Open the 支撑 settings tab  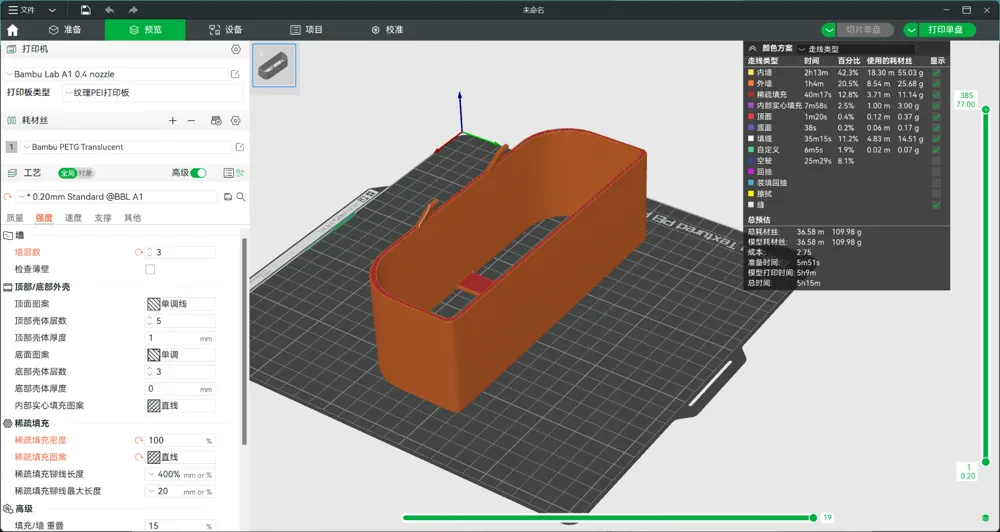(103, 218)
